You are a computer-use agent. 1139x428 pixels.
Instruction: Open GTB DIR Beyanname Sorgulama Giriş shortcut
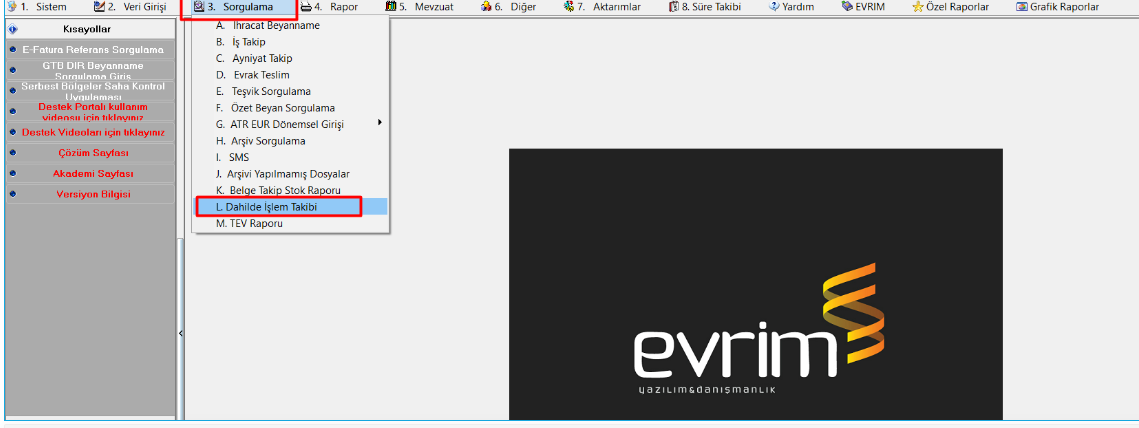tap(92, 70)
